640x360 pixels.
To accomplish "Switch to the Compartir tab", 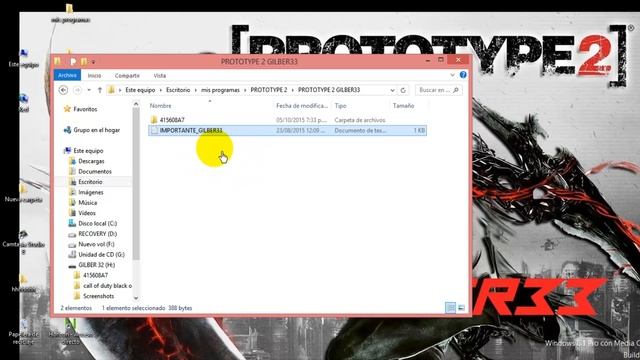I will [x=127, y=76].
